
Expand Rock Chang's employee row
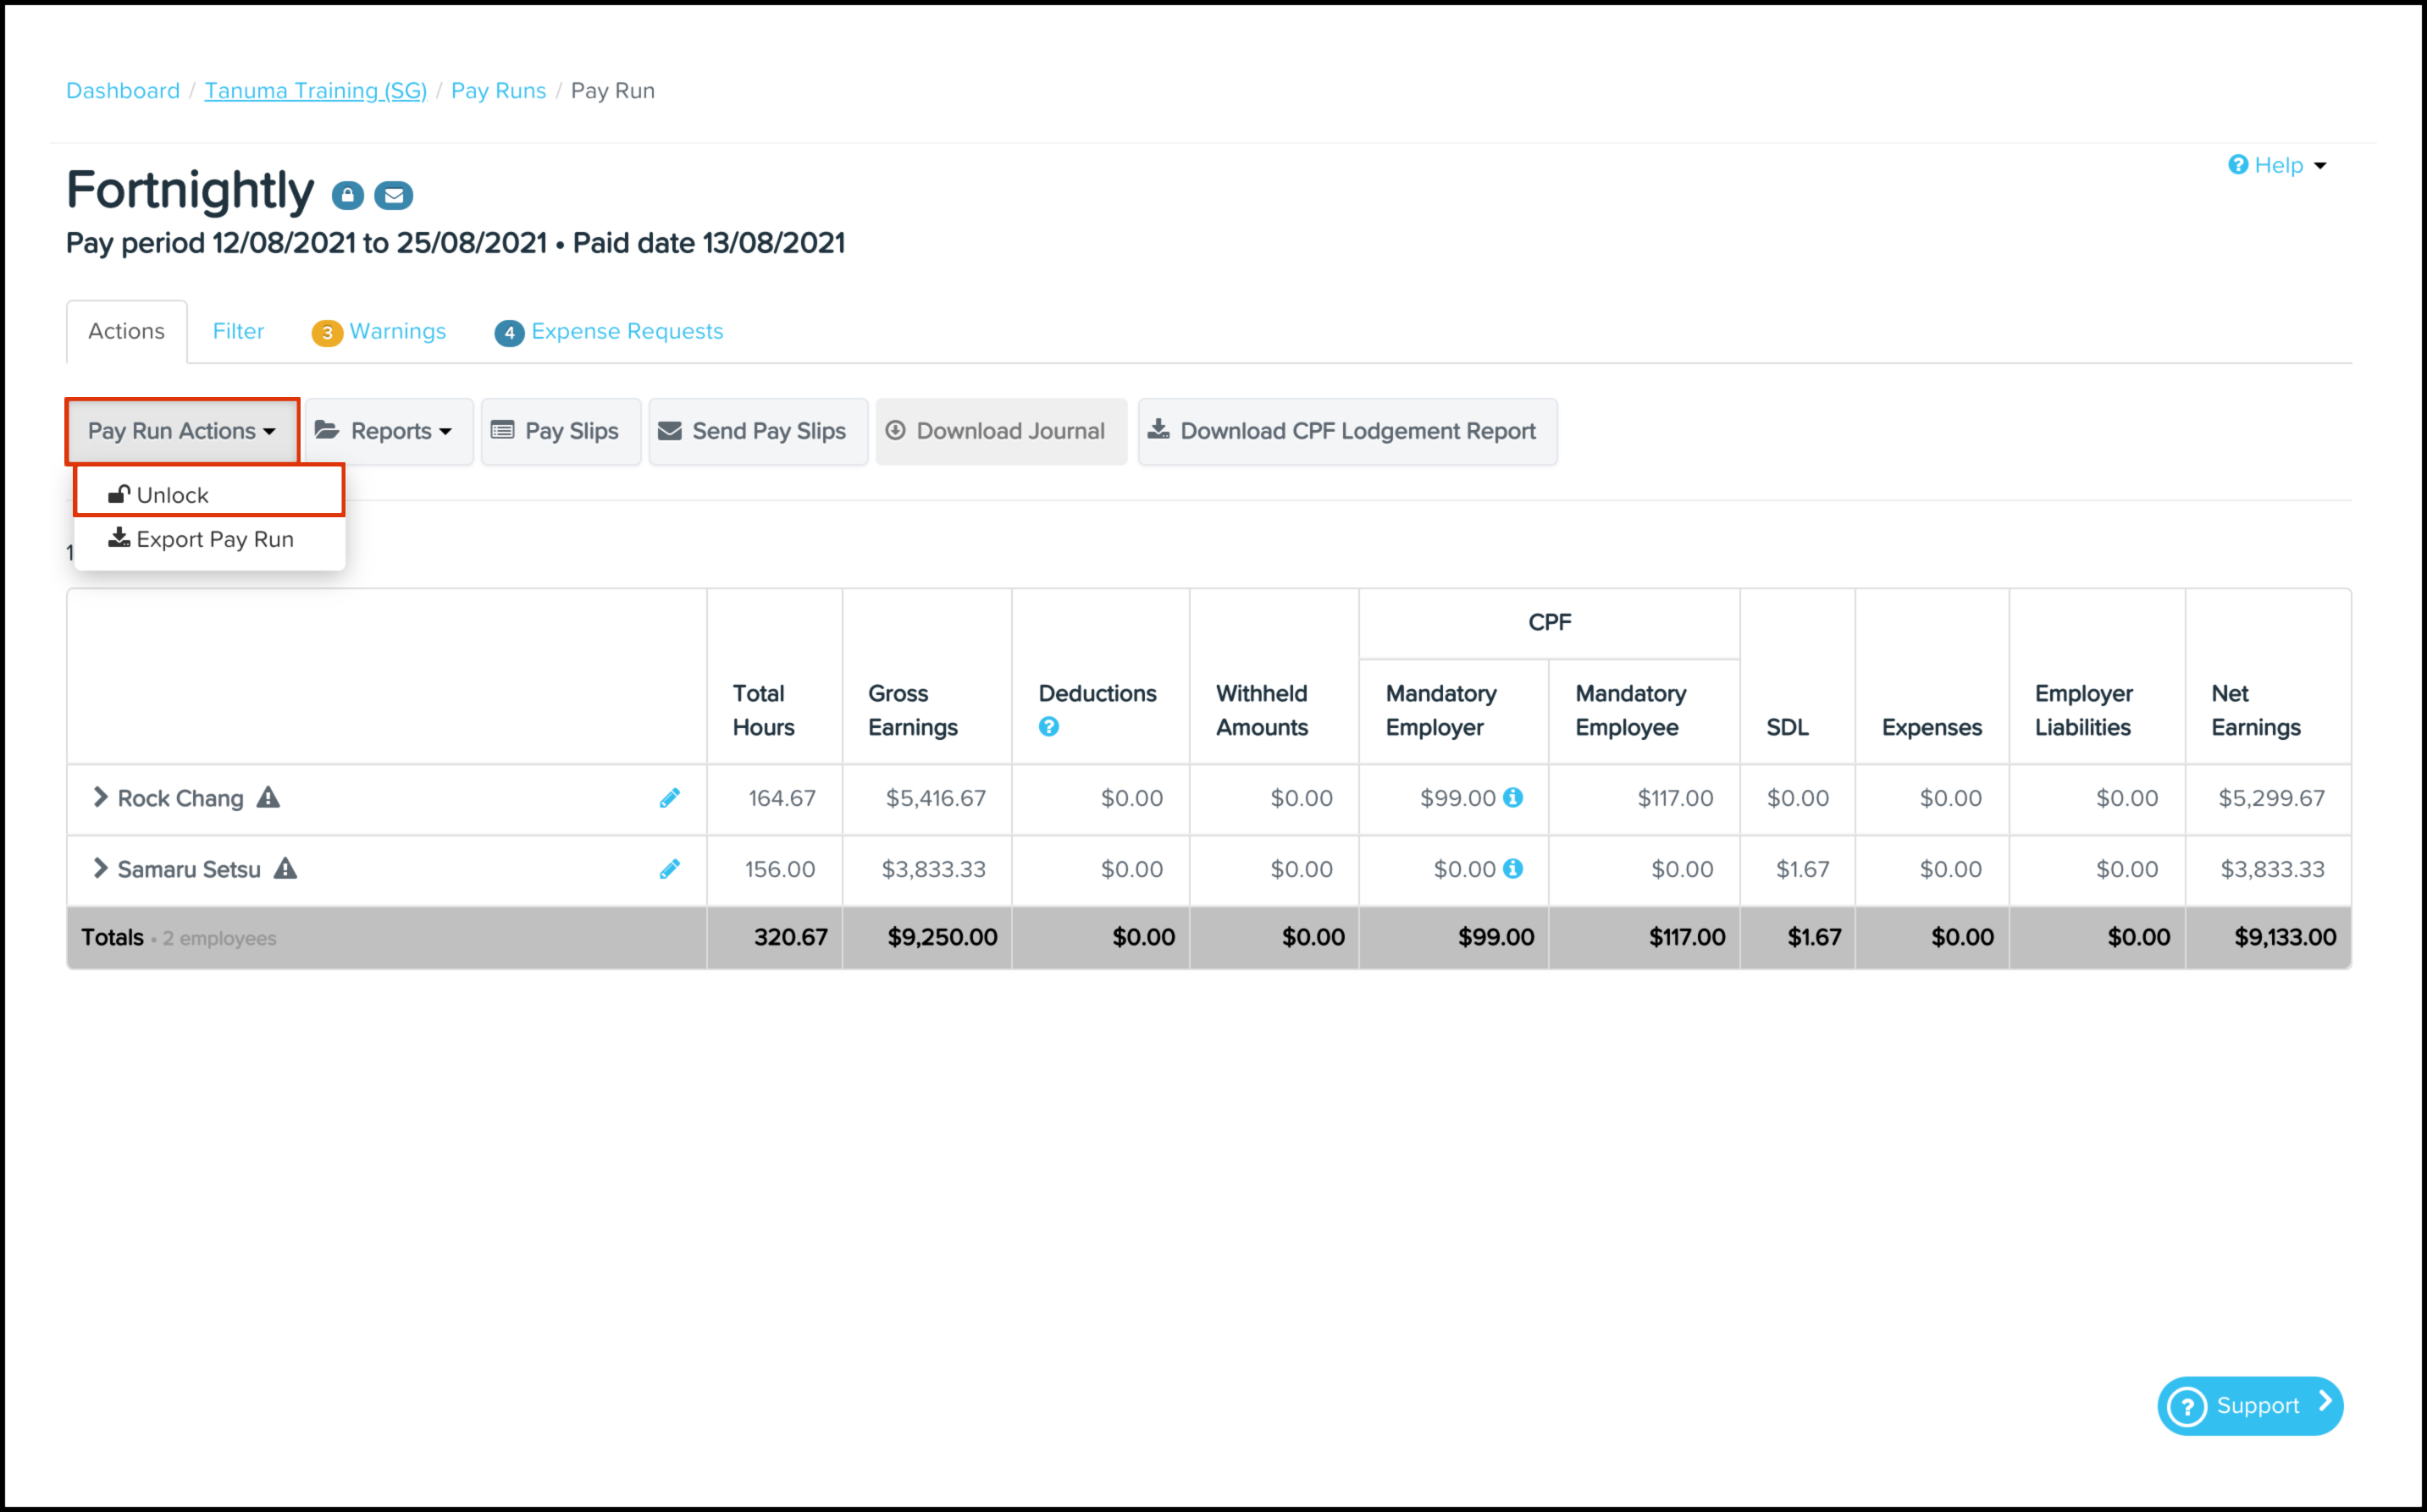tap(100, 797)
